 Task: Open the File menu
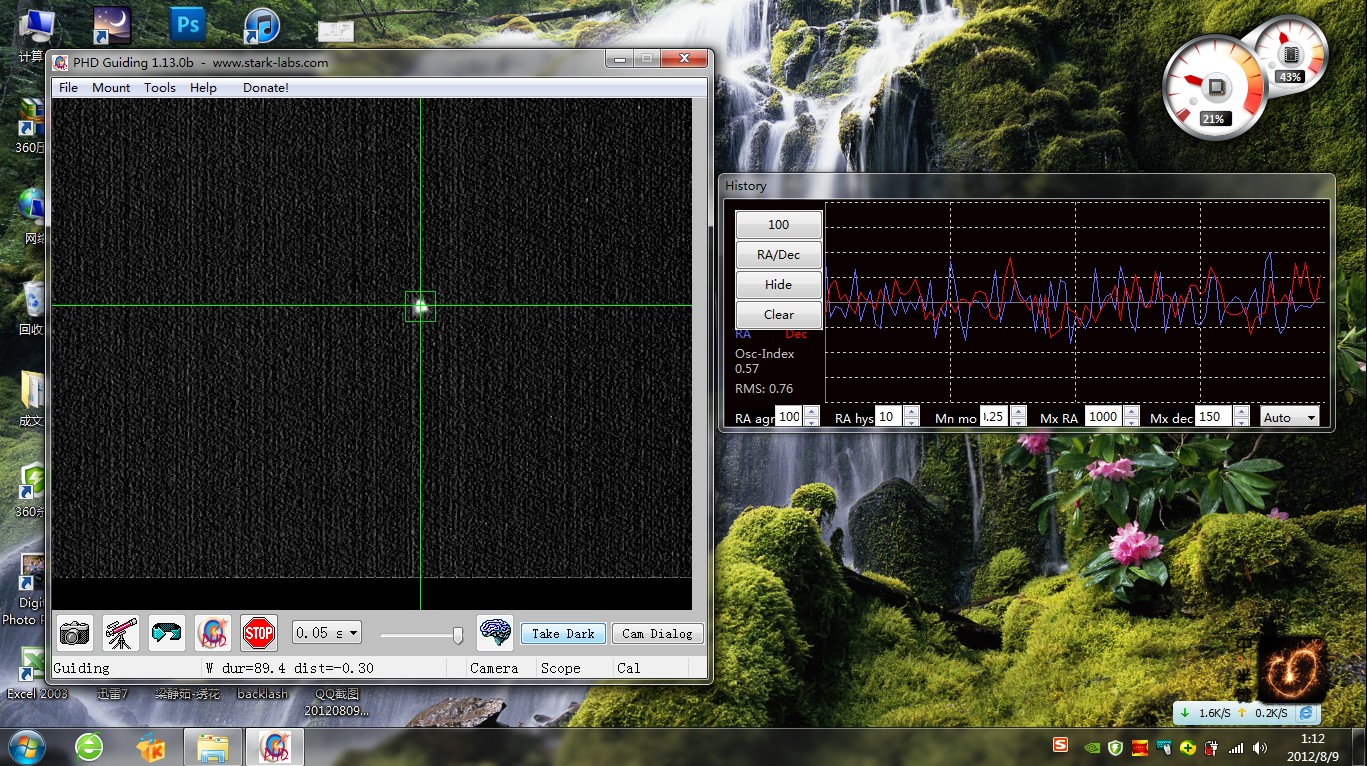coord(68,88)
